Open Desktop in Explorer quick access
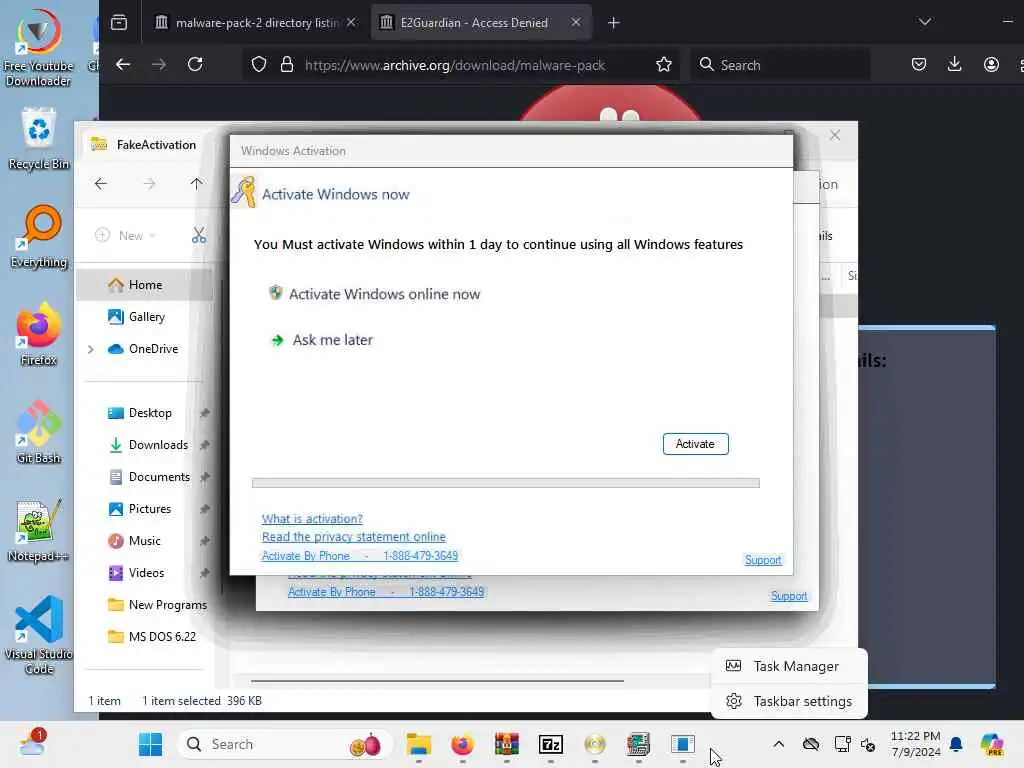The height and width of the screenshot is (768, 1024). [x=150, y=413]
